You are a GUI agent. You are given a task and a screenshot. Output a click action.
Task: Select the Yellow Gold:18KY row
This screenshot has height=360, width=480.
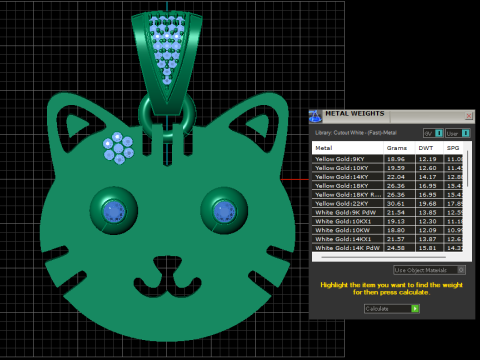(388, 186)
